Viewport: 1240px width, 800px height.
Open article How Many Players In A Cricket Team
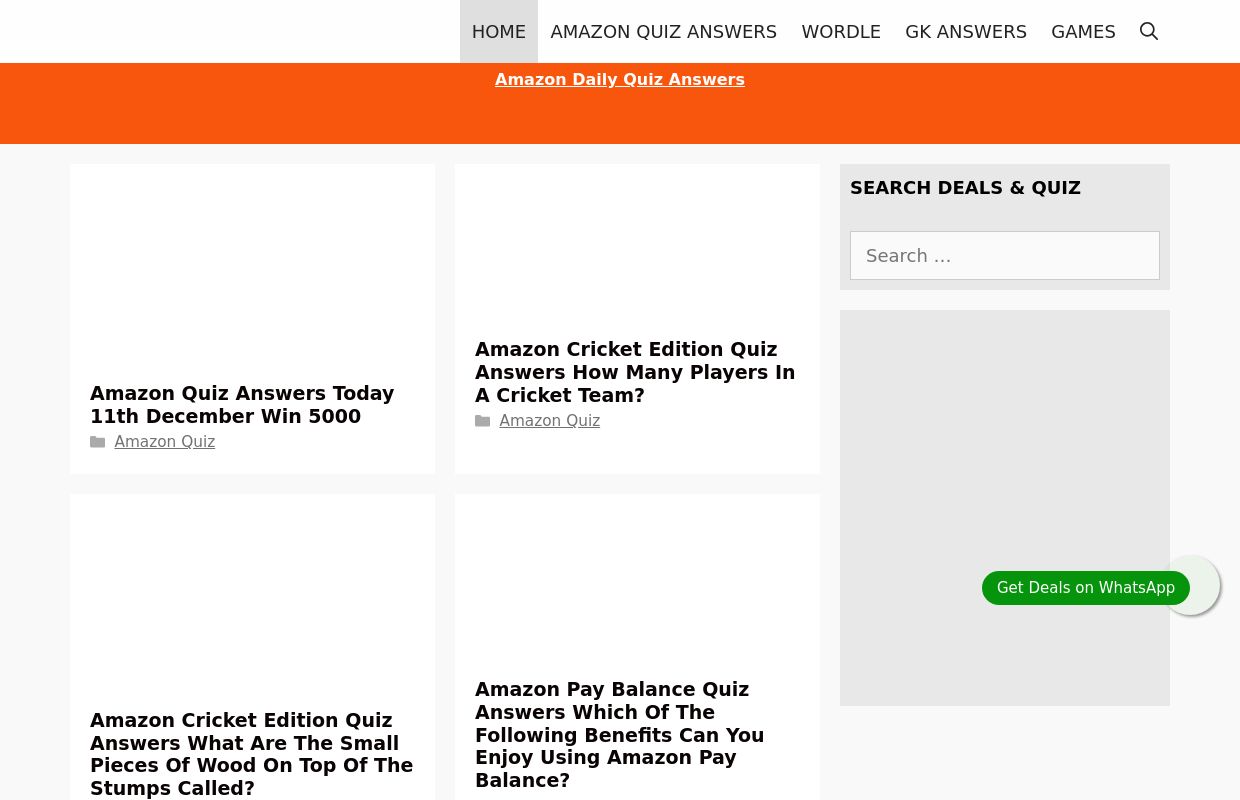click(x=635, y=372)
